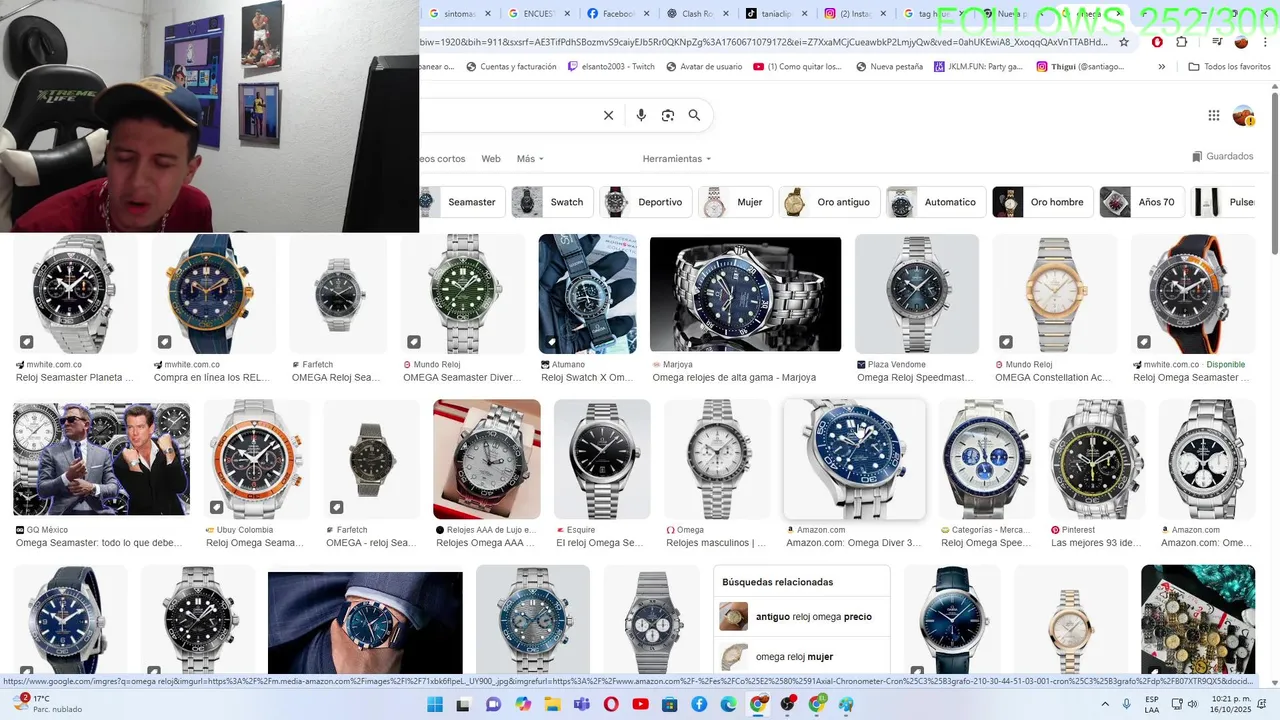The height and width of the screenshot is (720, 1280).
Task: Open the Windows Start menu
Action: pos(435,704)
